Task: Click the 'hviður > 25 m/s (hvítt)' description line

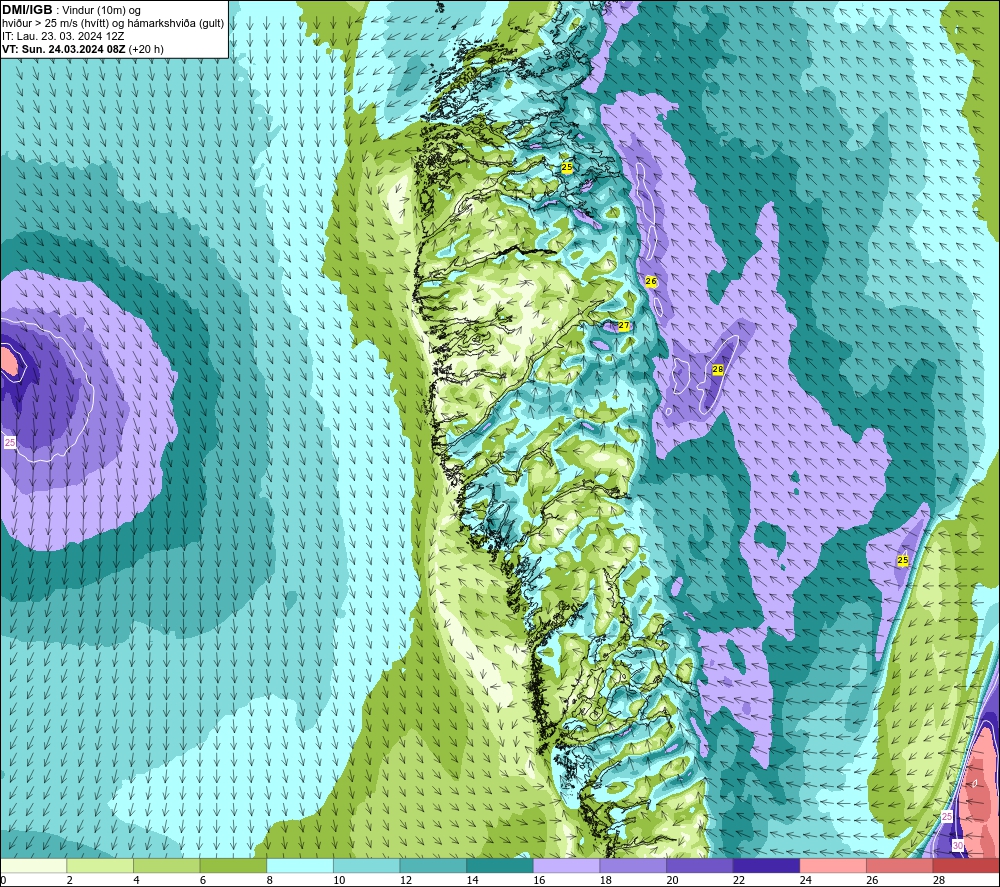Action: click(113, 24)
